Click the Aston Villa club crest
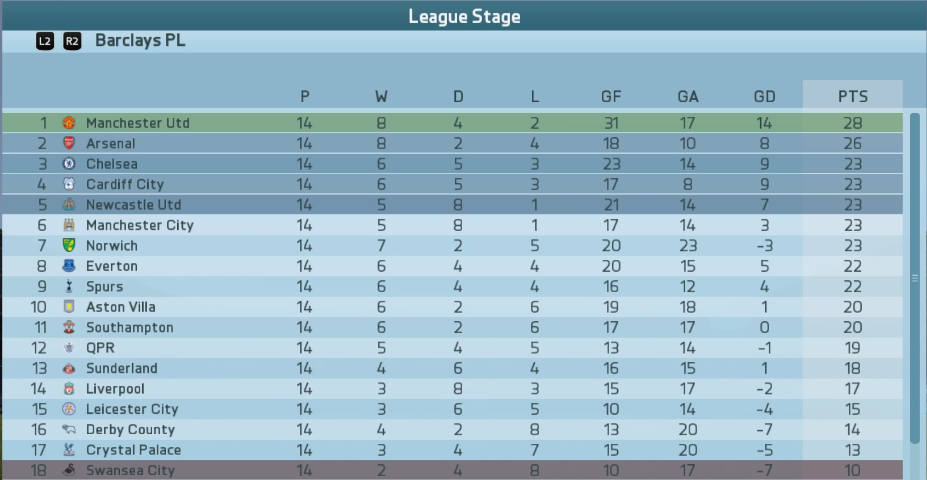Screen dimensions: 927x480 pos(69,307)
